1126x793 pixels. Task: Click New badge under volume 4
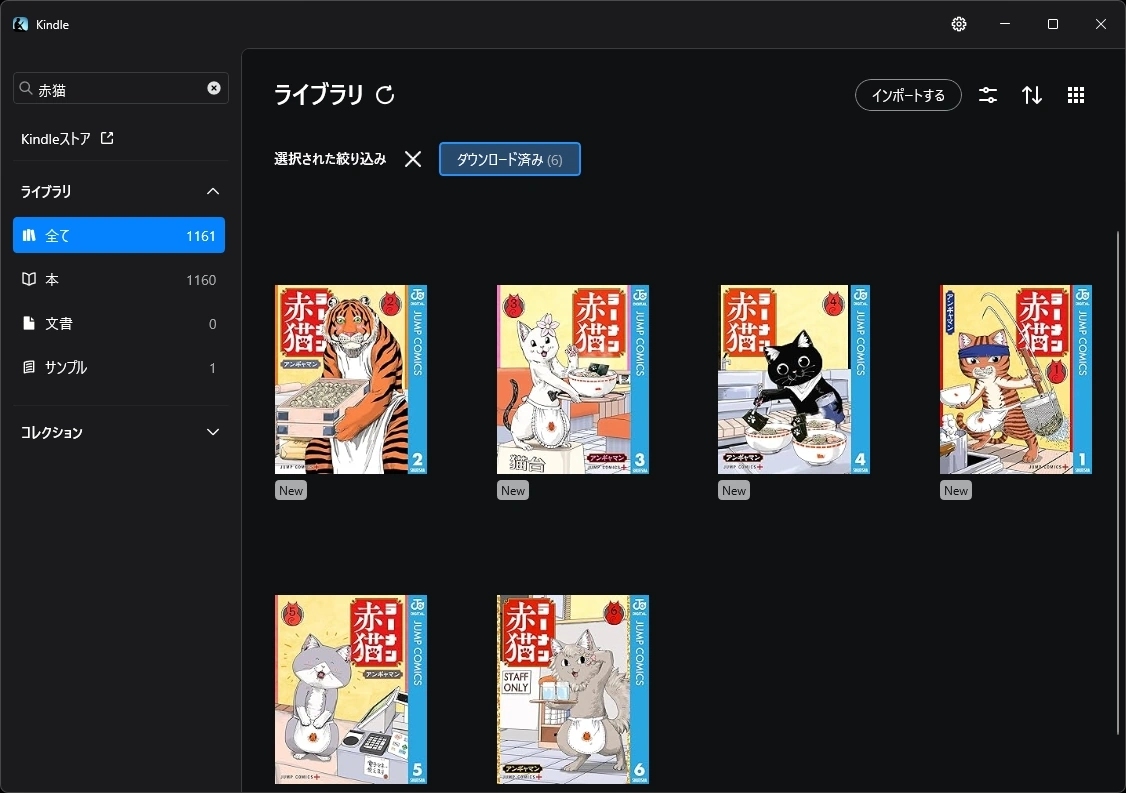coord(734,491)
